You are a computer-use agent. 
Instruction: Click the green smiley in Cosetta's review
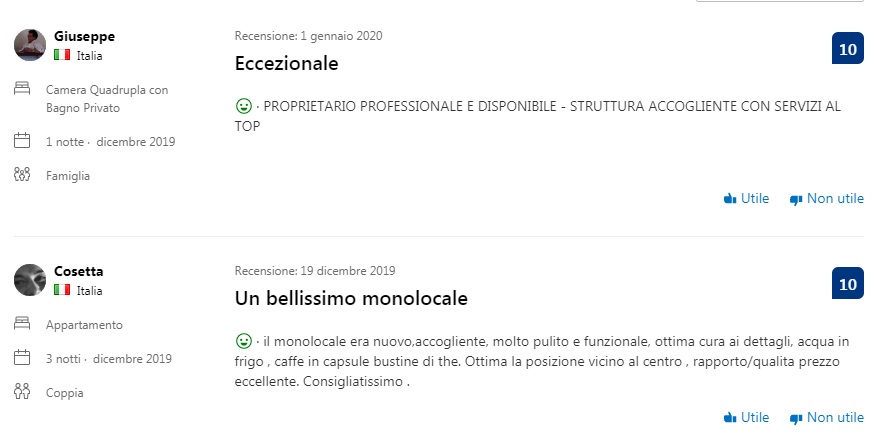point(244,340)
